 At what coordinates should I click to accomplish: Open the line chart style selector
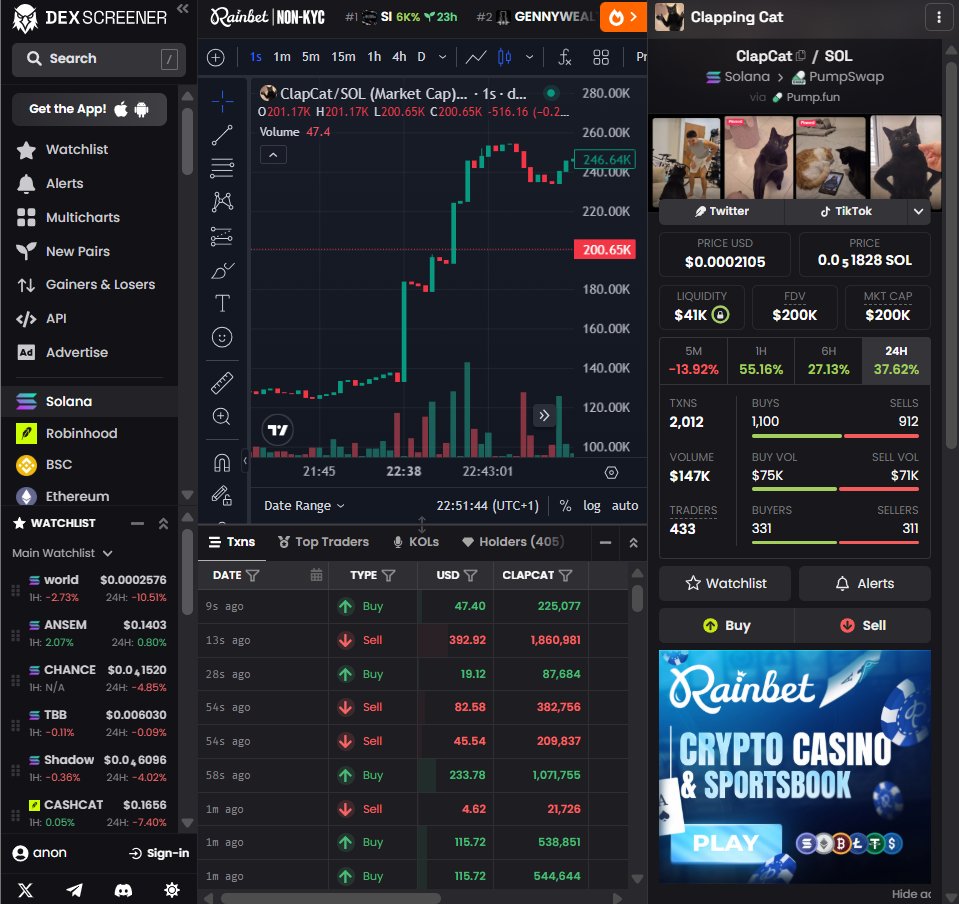(x=476, y=57)
